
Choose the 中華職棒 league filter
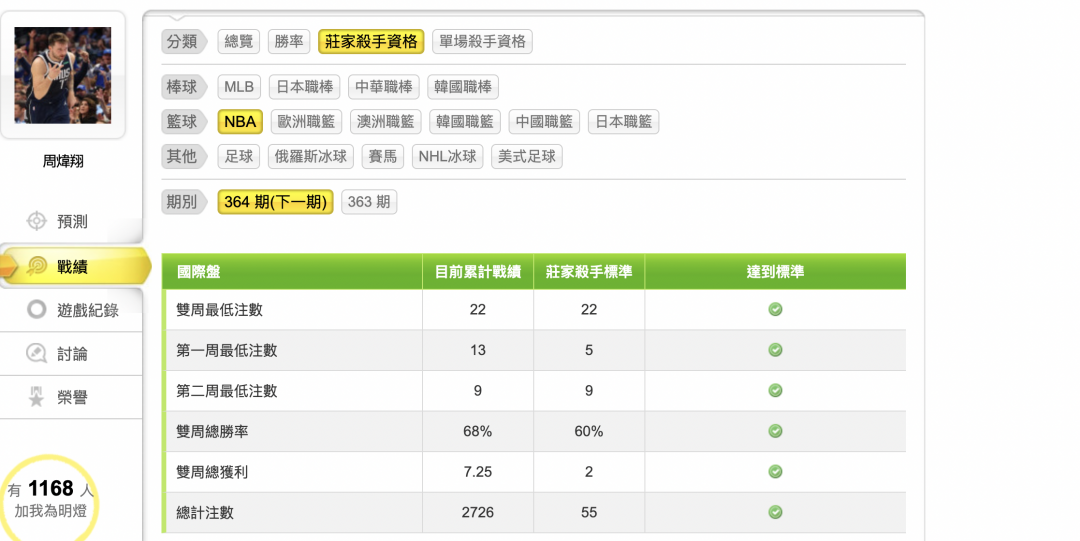point(384,87)
